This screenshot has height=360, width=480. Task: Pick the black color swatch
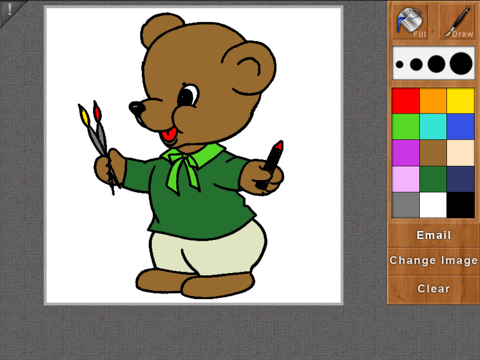tap(461, 205)
